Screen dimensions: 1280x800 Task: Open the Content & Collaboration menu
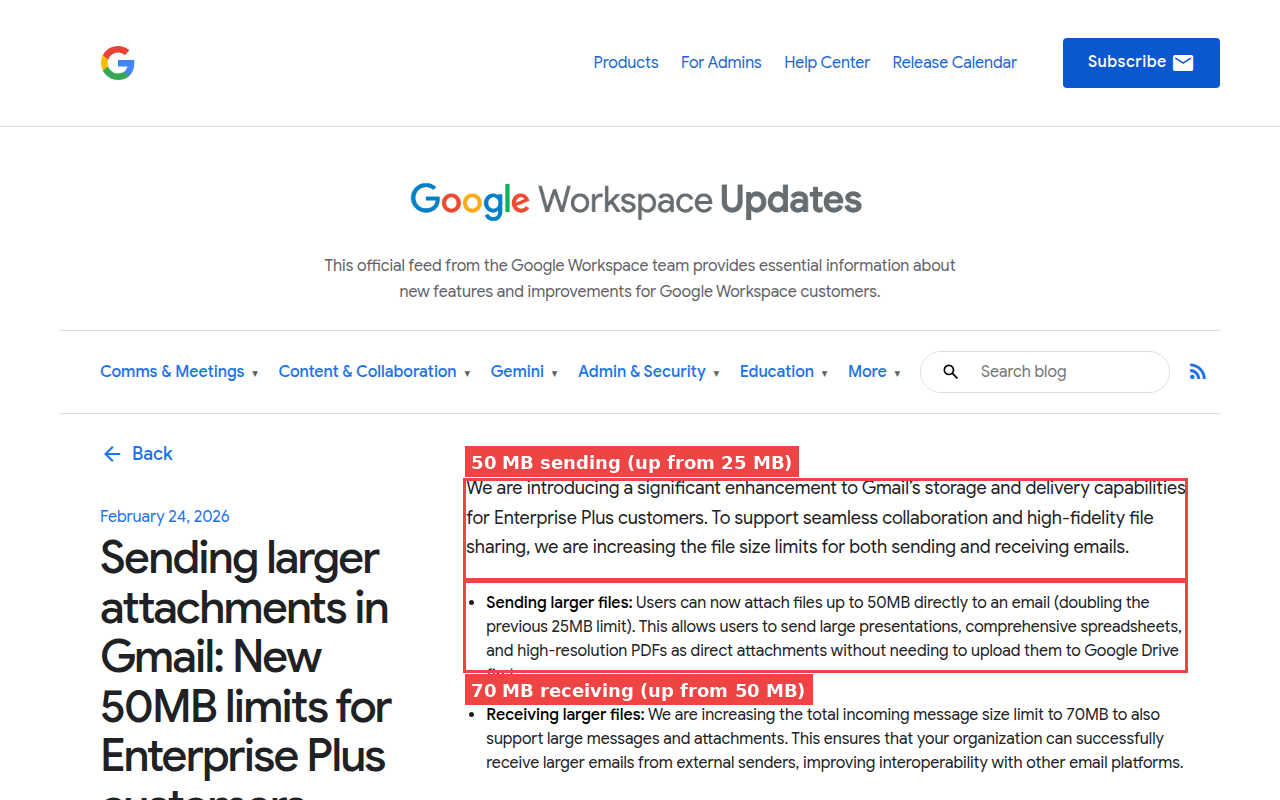pos(367,371)
